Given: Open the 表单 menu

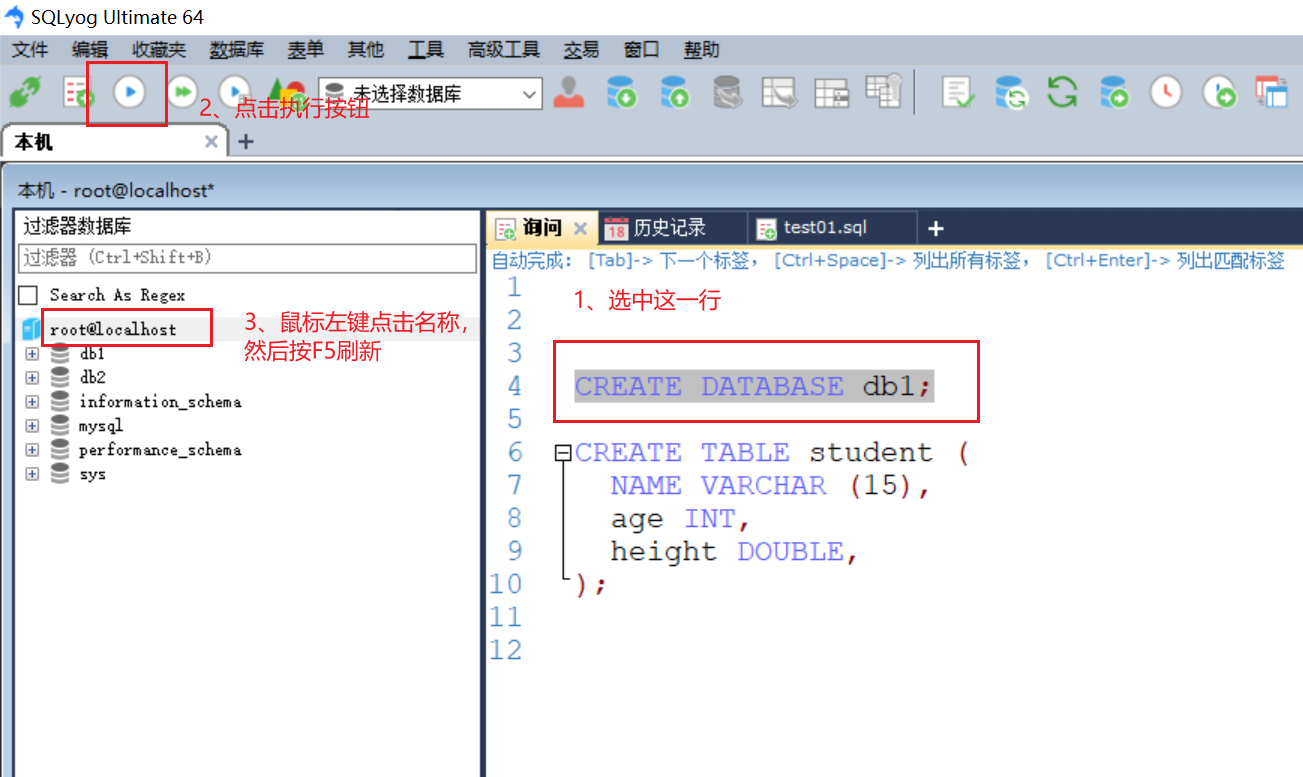Looking at the screenshot, I should [306, 49].
